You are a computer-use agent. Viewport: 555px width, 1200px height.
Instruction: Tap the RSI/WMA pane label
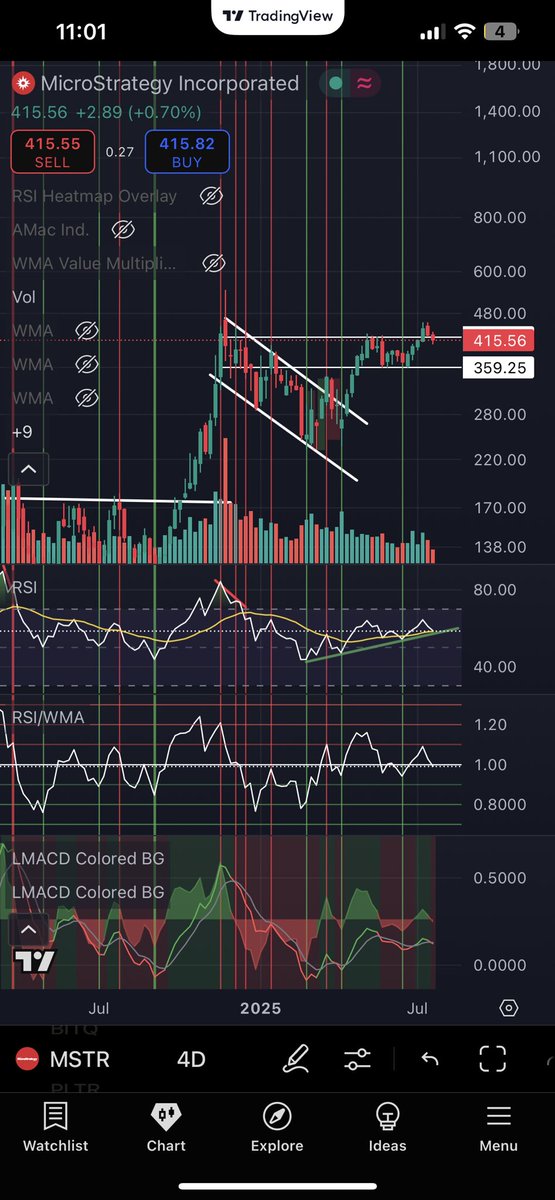(48, 717)
